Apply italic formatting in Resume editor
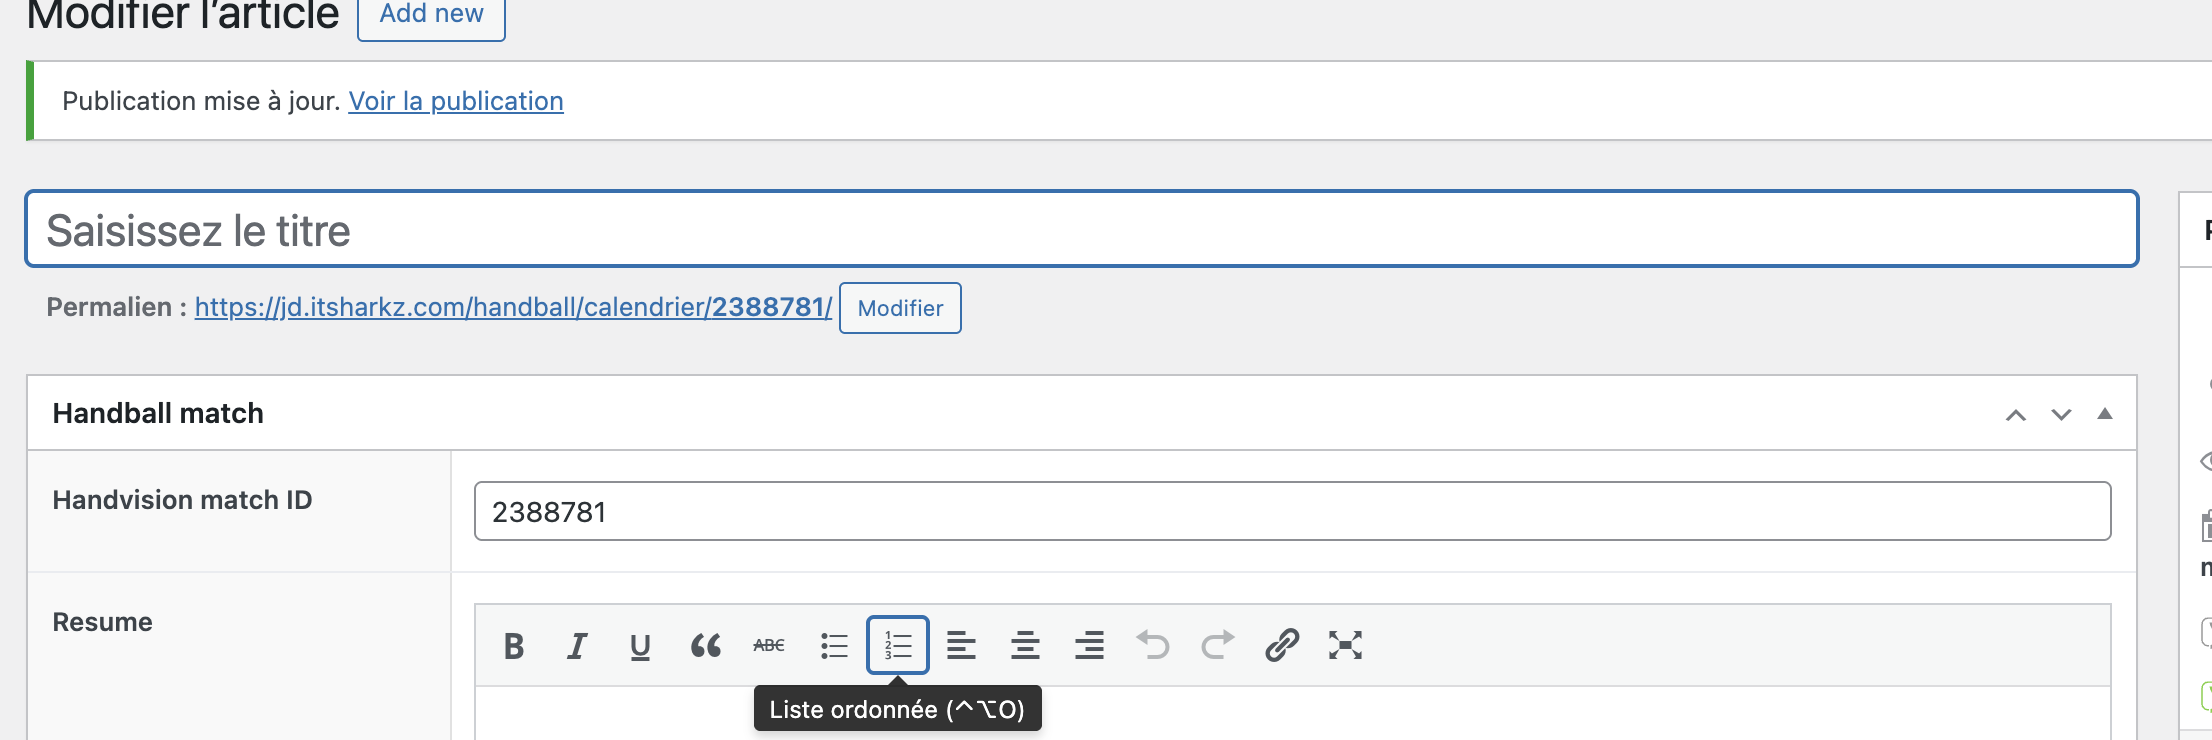Image resolution: width=2212 pixels, height=740 pixels. tap(577, 646)
